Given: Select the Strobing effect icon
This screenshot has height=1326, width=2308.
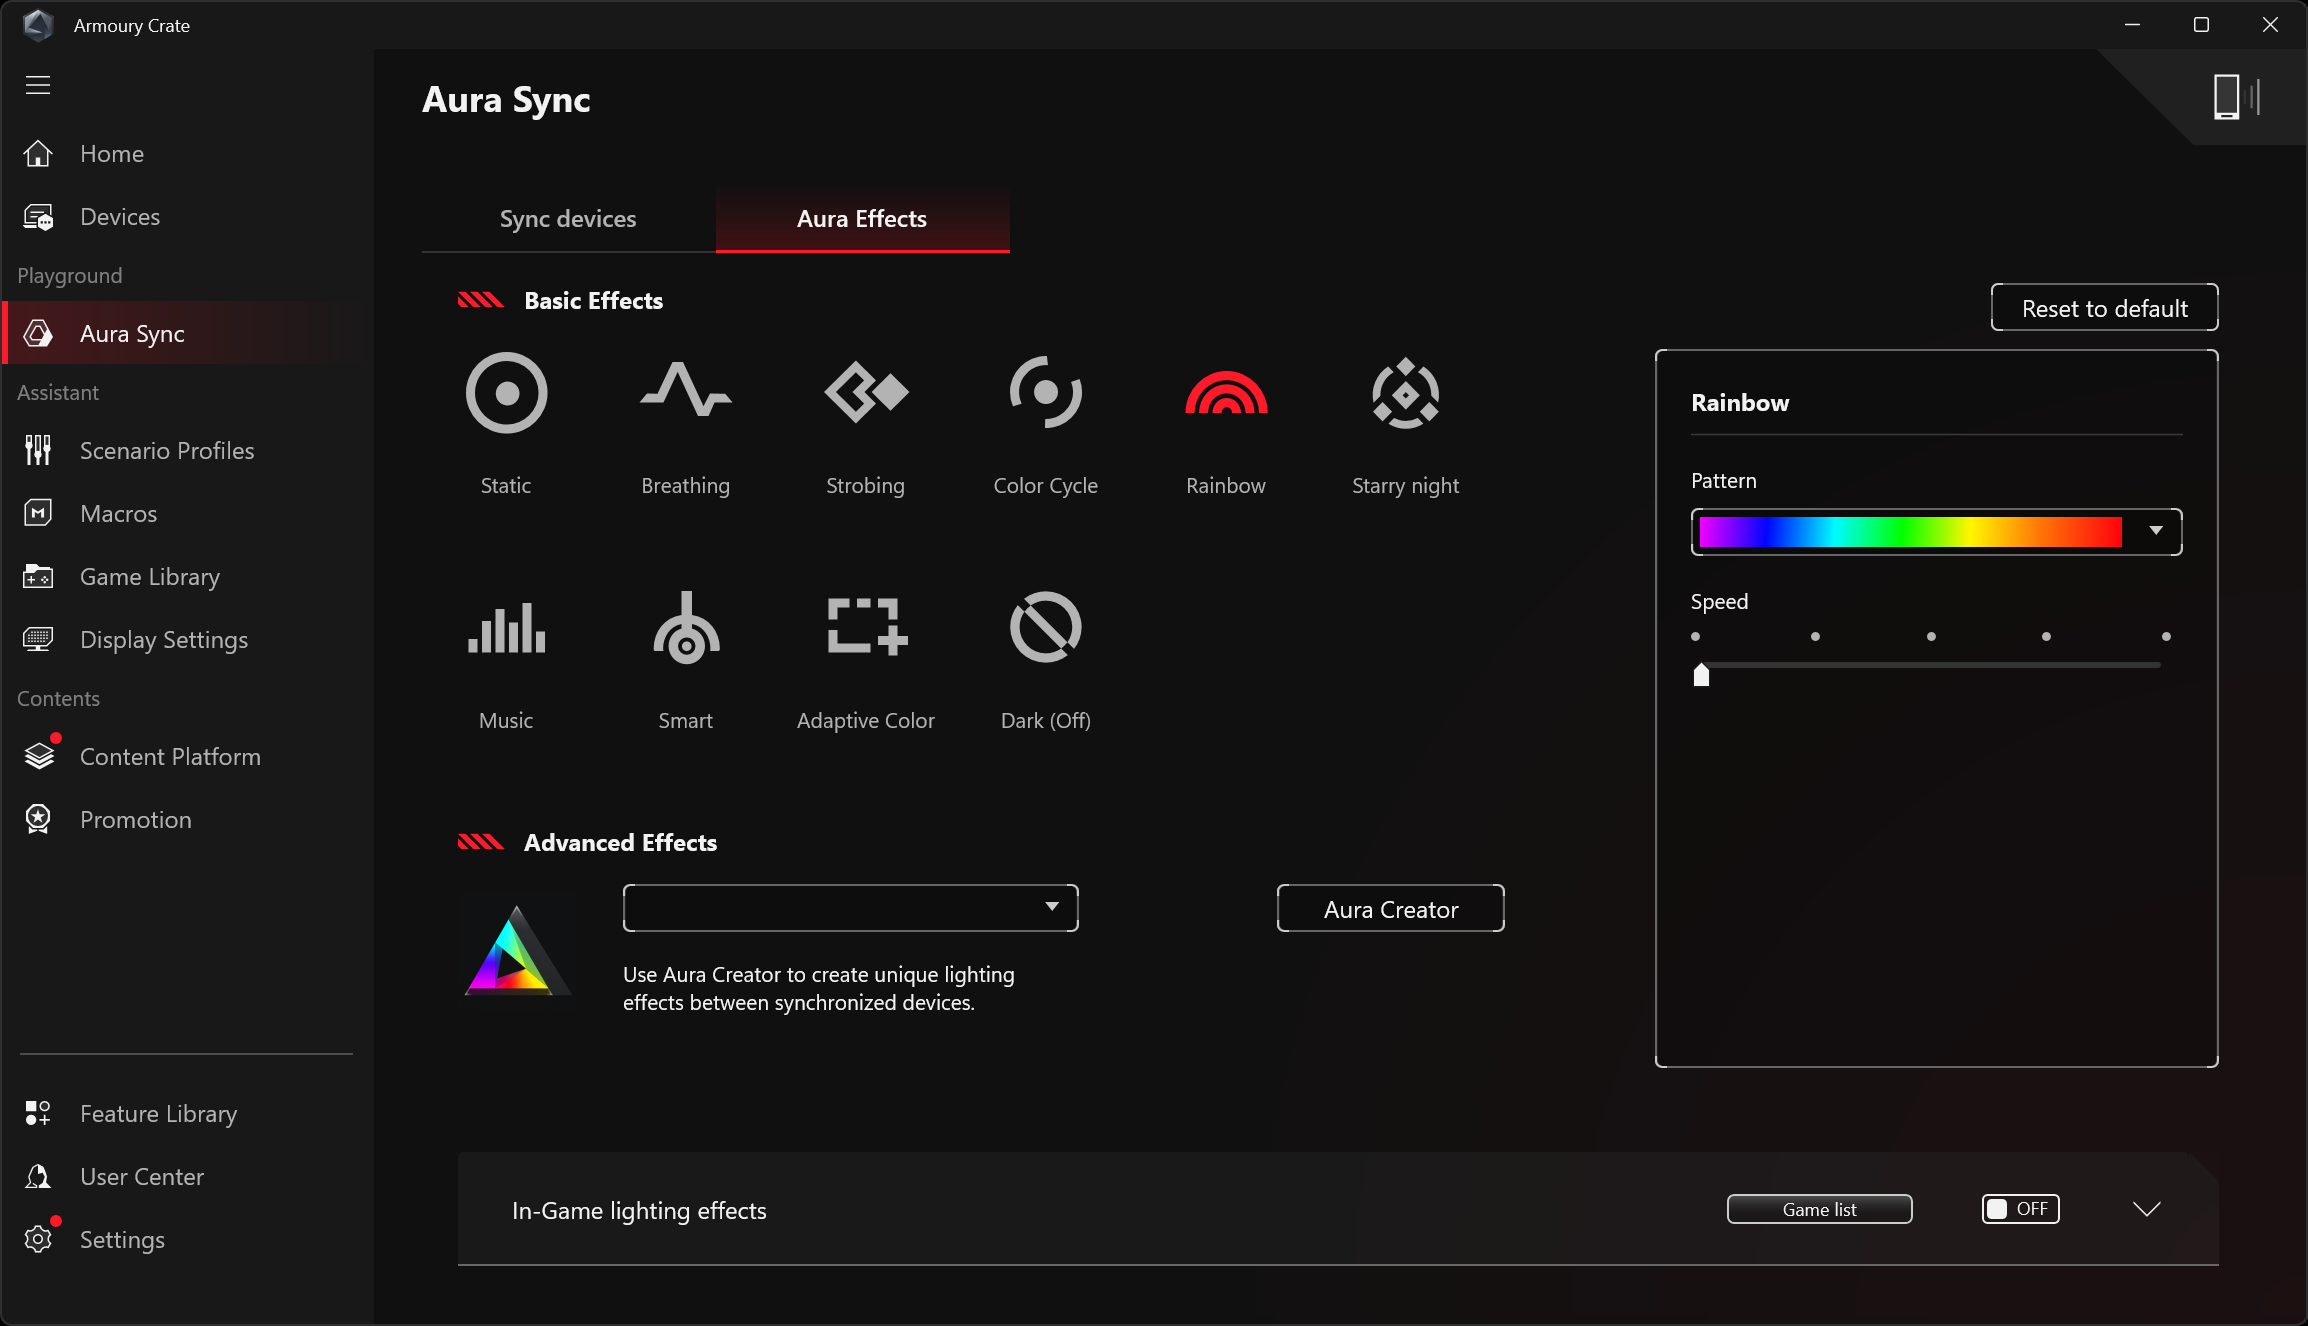Looking at the screenshot, I should point(865,393).
